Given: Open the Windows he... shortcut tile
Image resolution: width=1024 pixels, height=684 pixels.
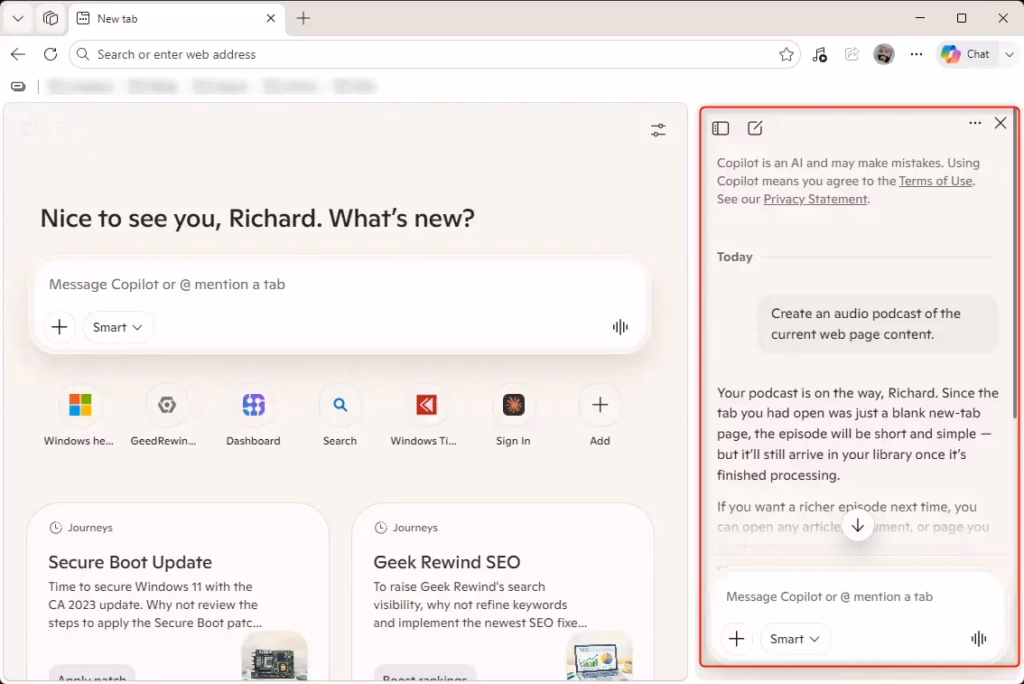Looking at the screenshot, I should click(x=80, y=415).
